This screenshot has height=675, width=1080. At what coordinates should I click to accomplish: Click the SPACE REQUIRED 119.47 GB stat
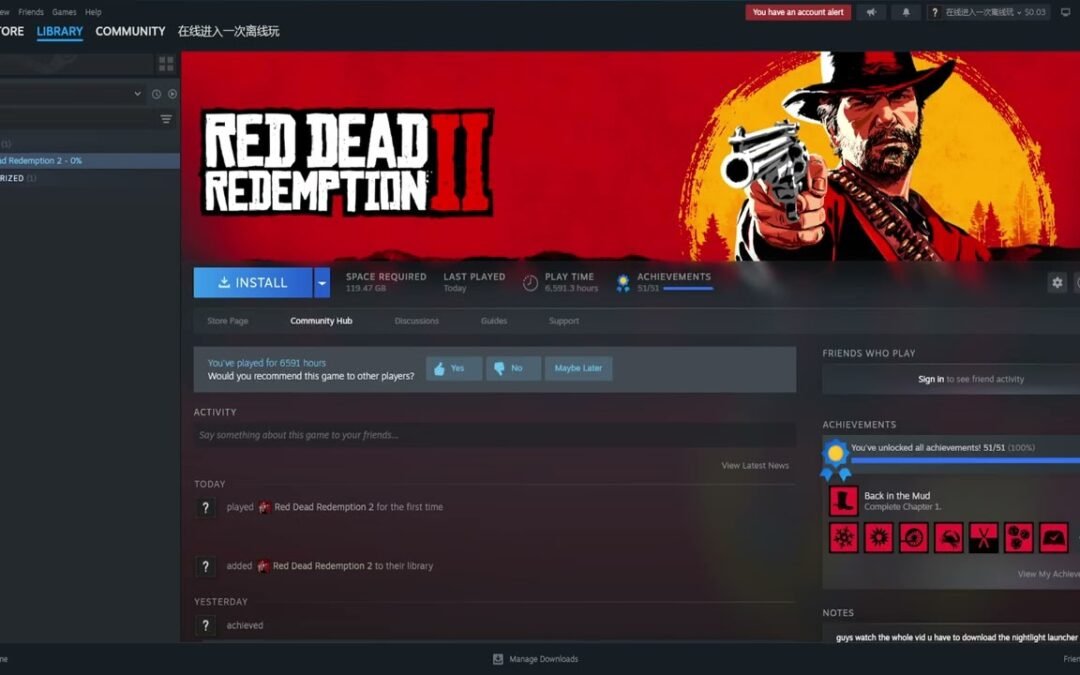coord(386,282)
